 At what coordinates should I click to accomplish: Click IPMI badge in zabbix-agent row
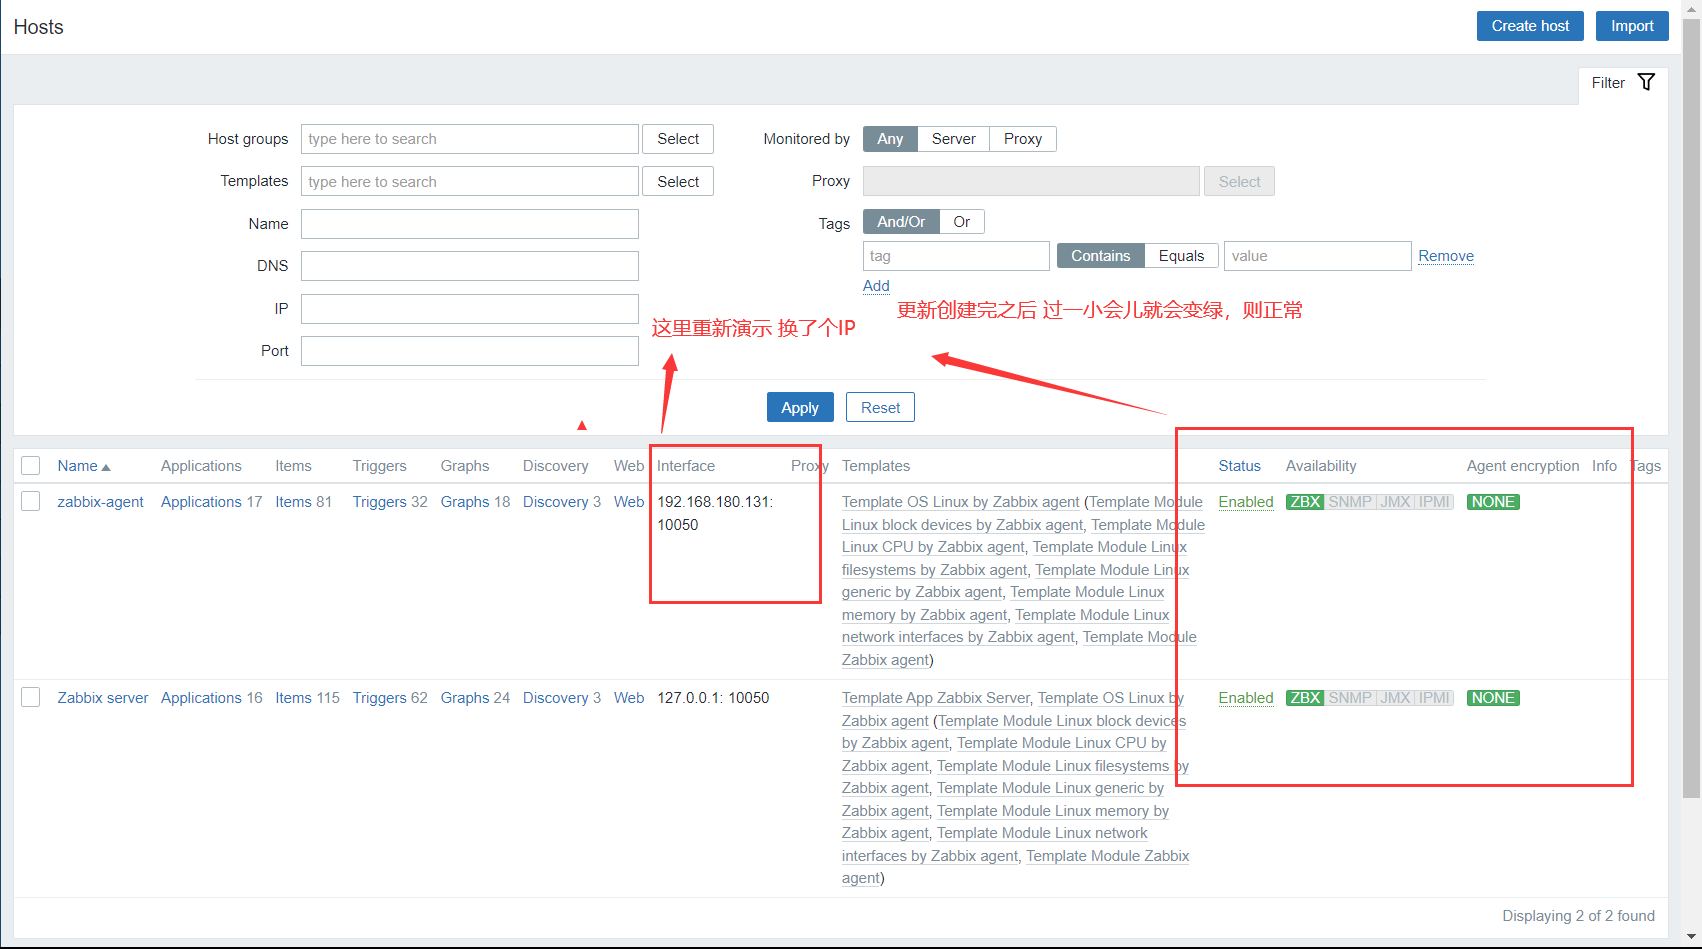[x=1434, y=502]
